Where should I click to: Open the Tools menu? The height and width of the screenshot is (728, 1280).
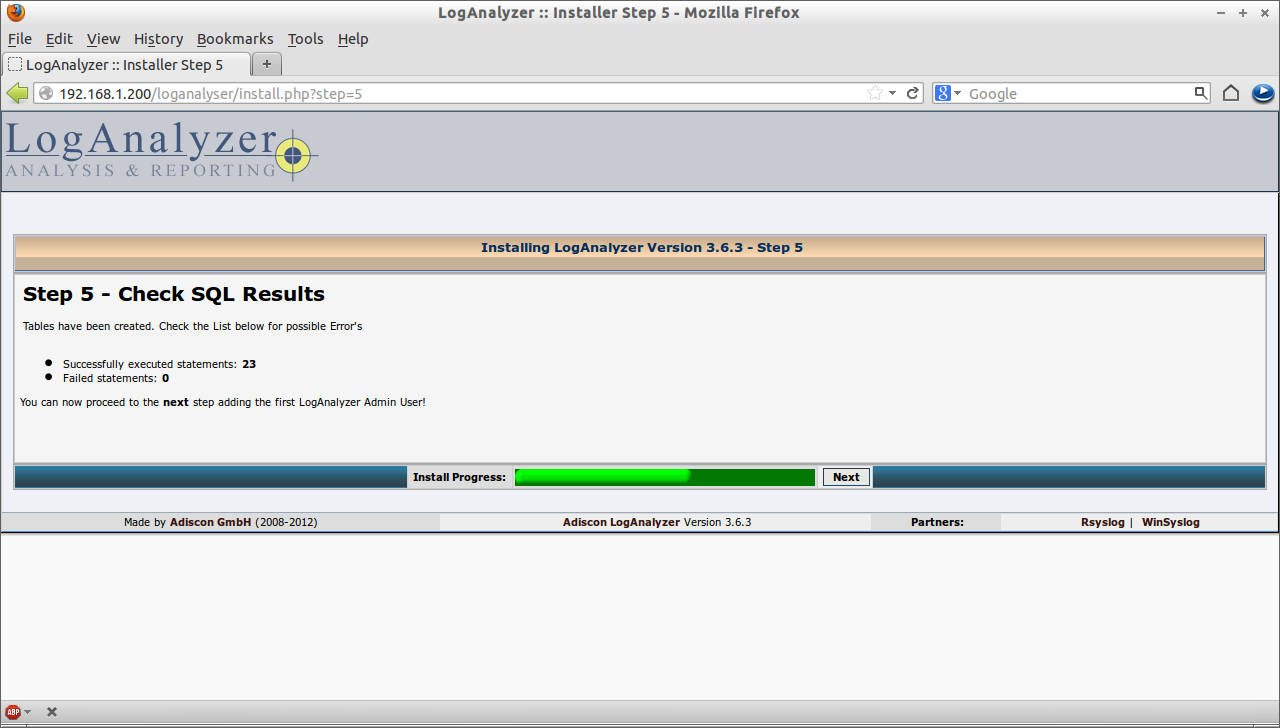305,39
